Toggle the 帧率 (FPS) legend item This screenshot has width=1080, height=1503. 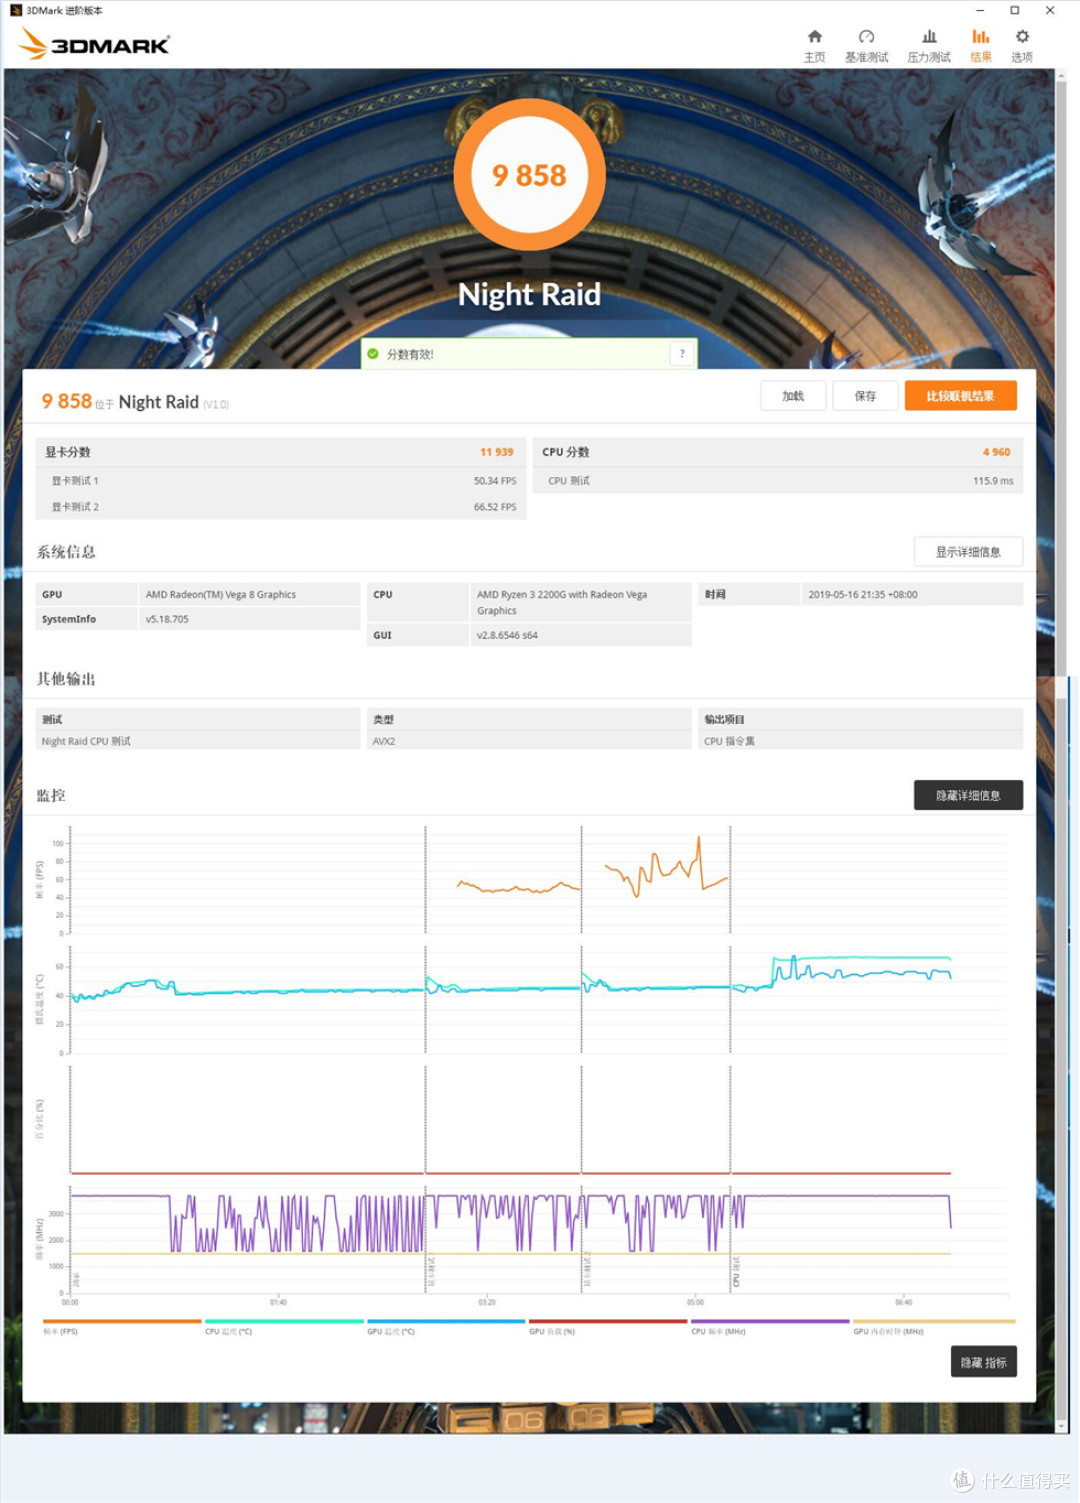pos(121,1327)
